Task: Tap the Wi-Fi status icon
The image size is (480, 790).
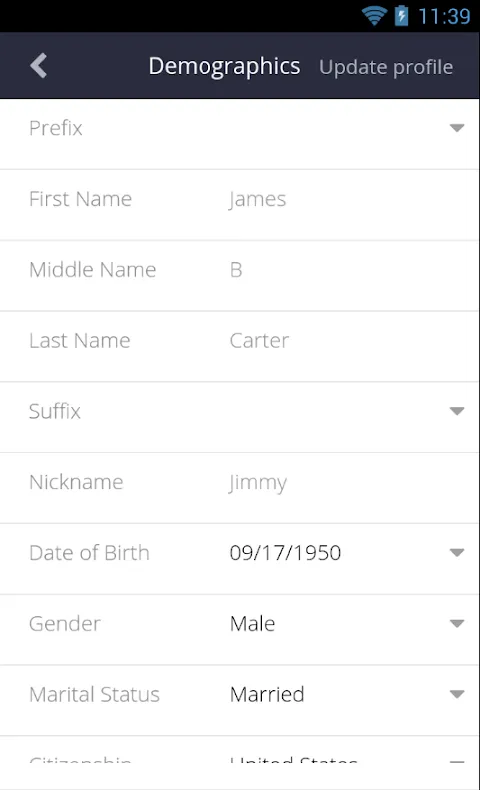Action: [374, 16]
